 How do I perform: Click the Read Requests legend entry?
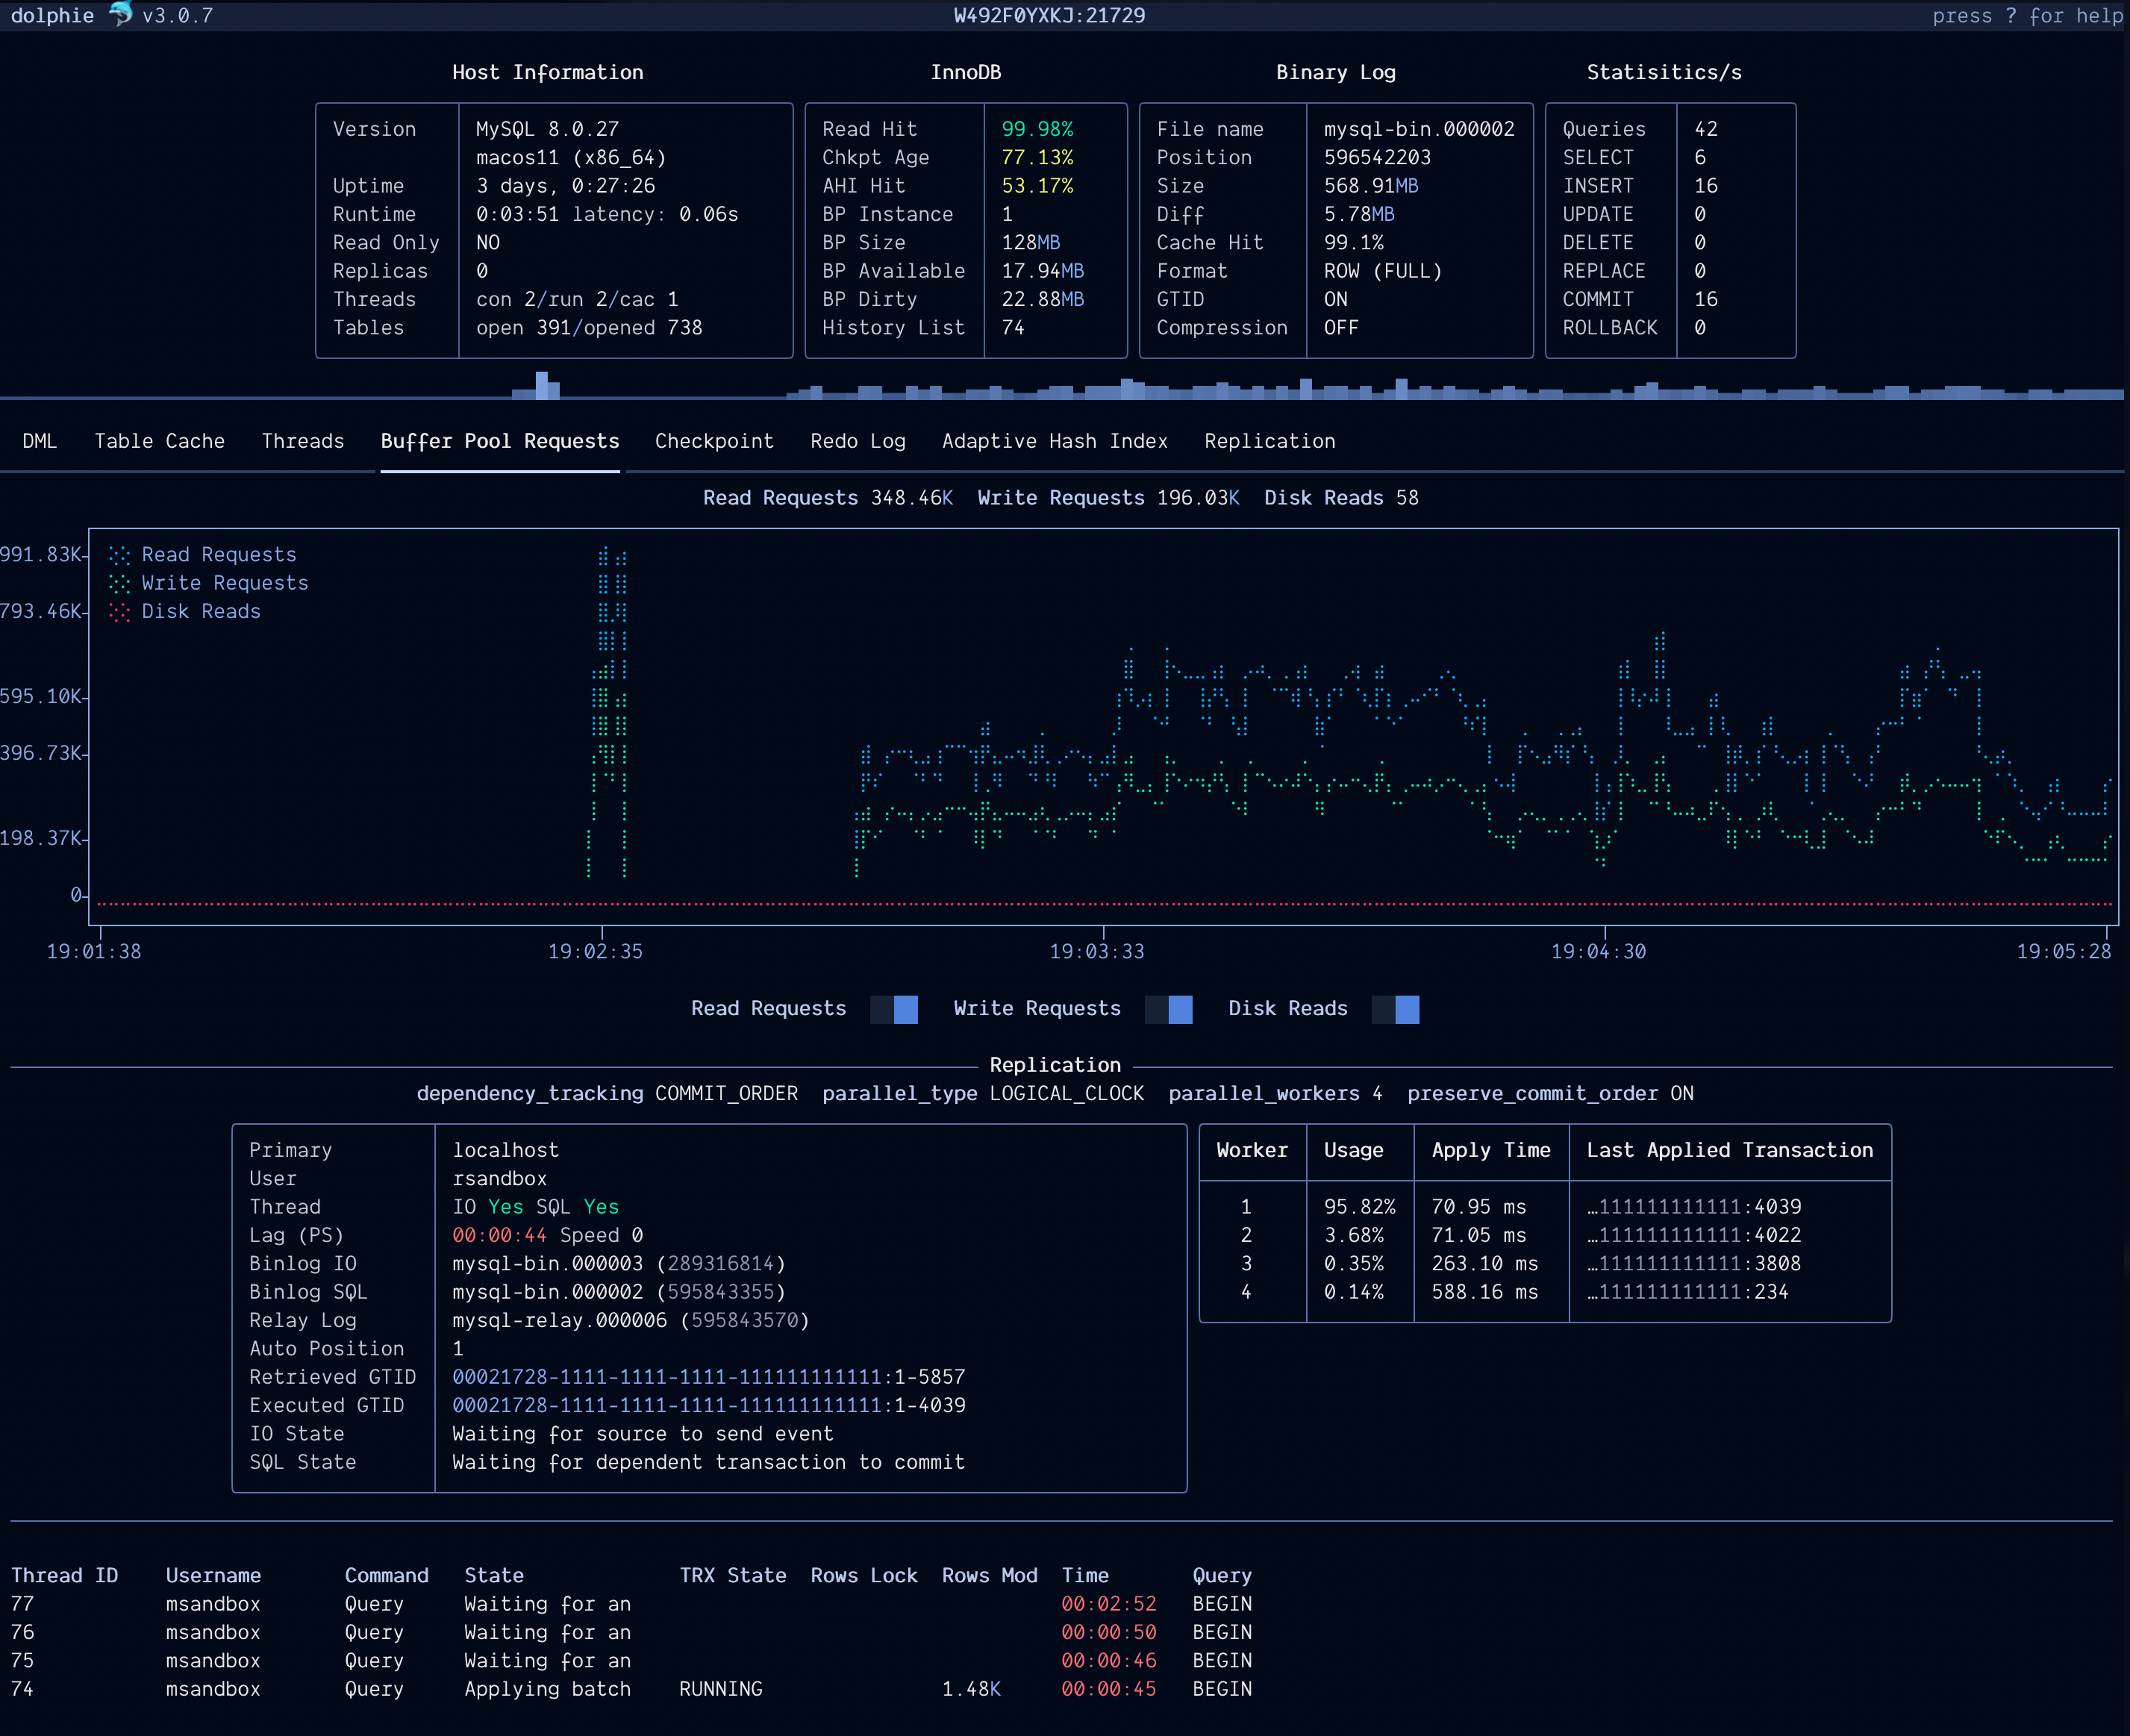[218, 554]
